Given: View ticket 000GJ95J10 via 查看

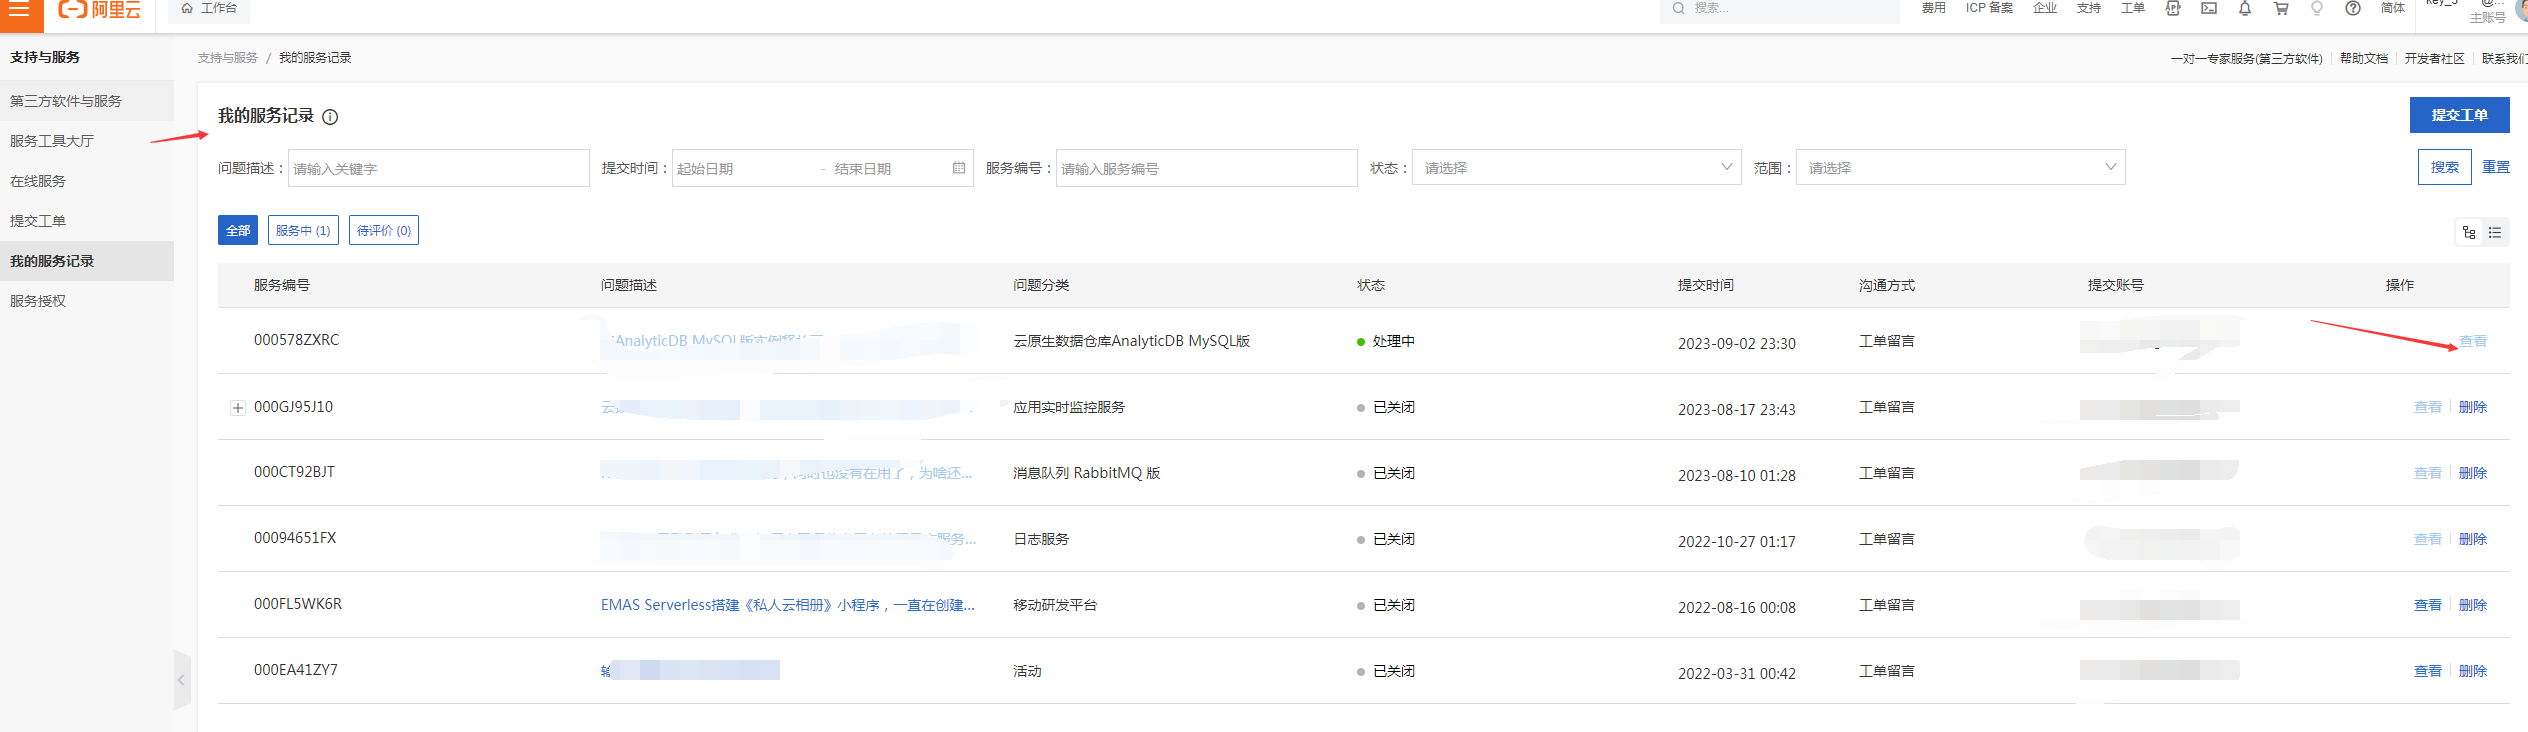Looking at the screenshot, I should (x=2428, y=407).
